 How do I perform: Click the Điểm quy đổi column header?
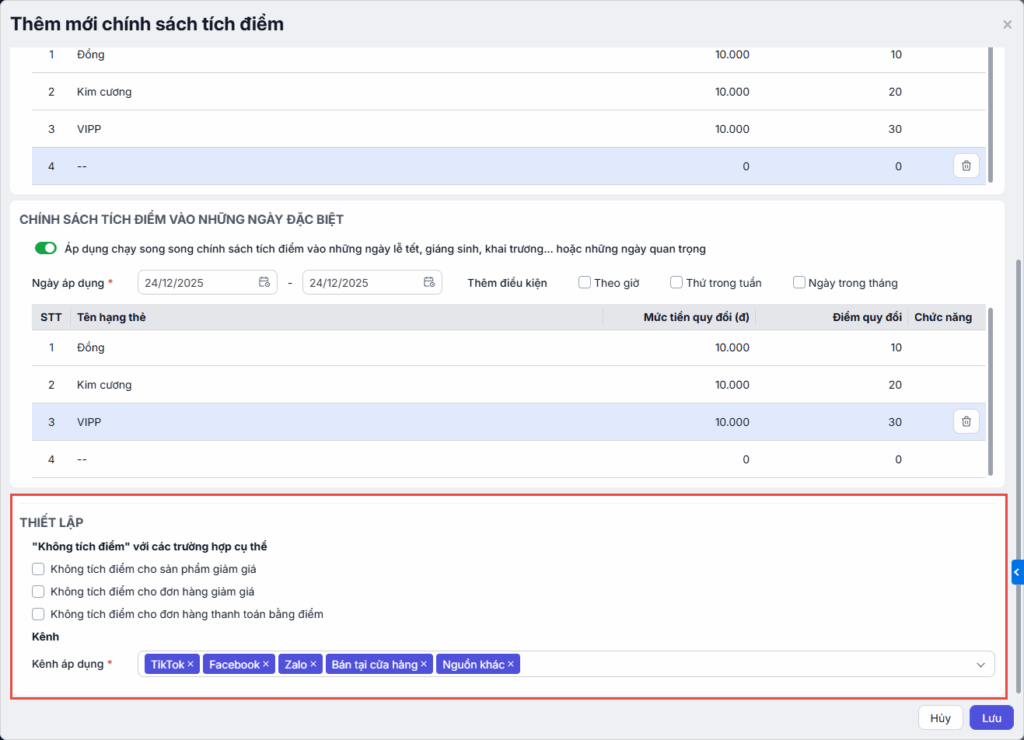(867, 317)
